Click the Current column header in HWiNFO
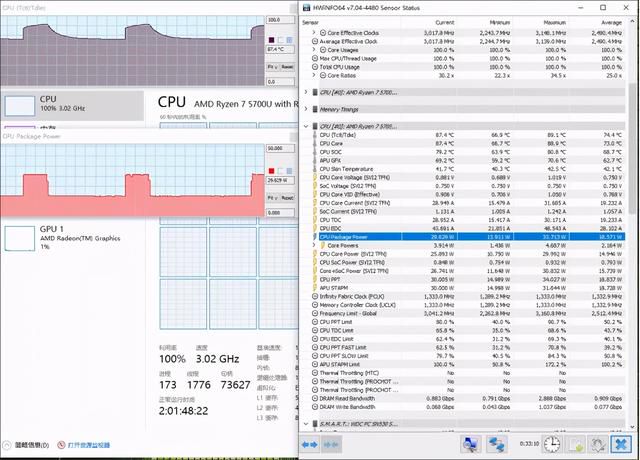 coord(444,22)
